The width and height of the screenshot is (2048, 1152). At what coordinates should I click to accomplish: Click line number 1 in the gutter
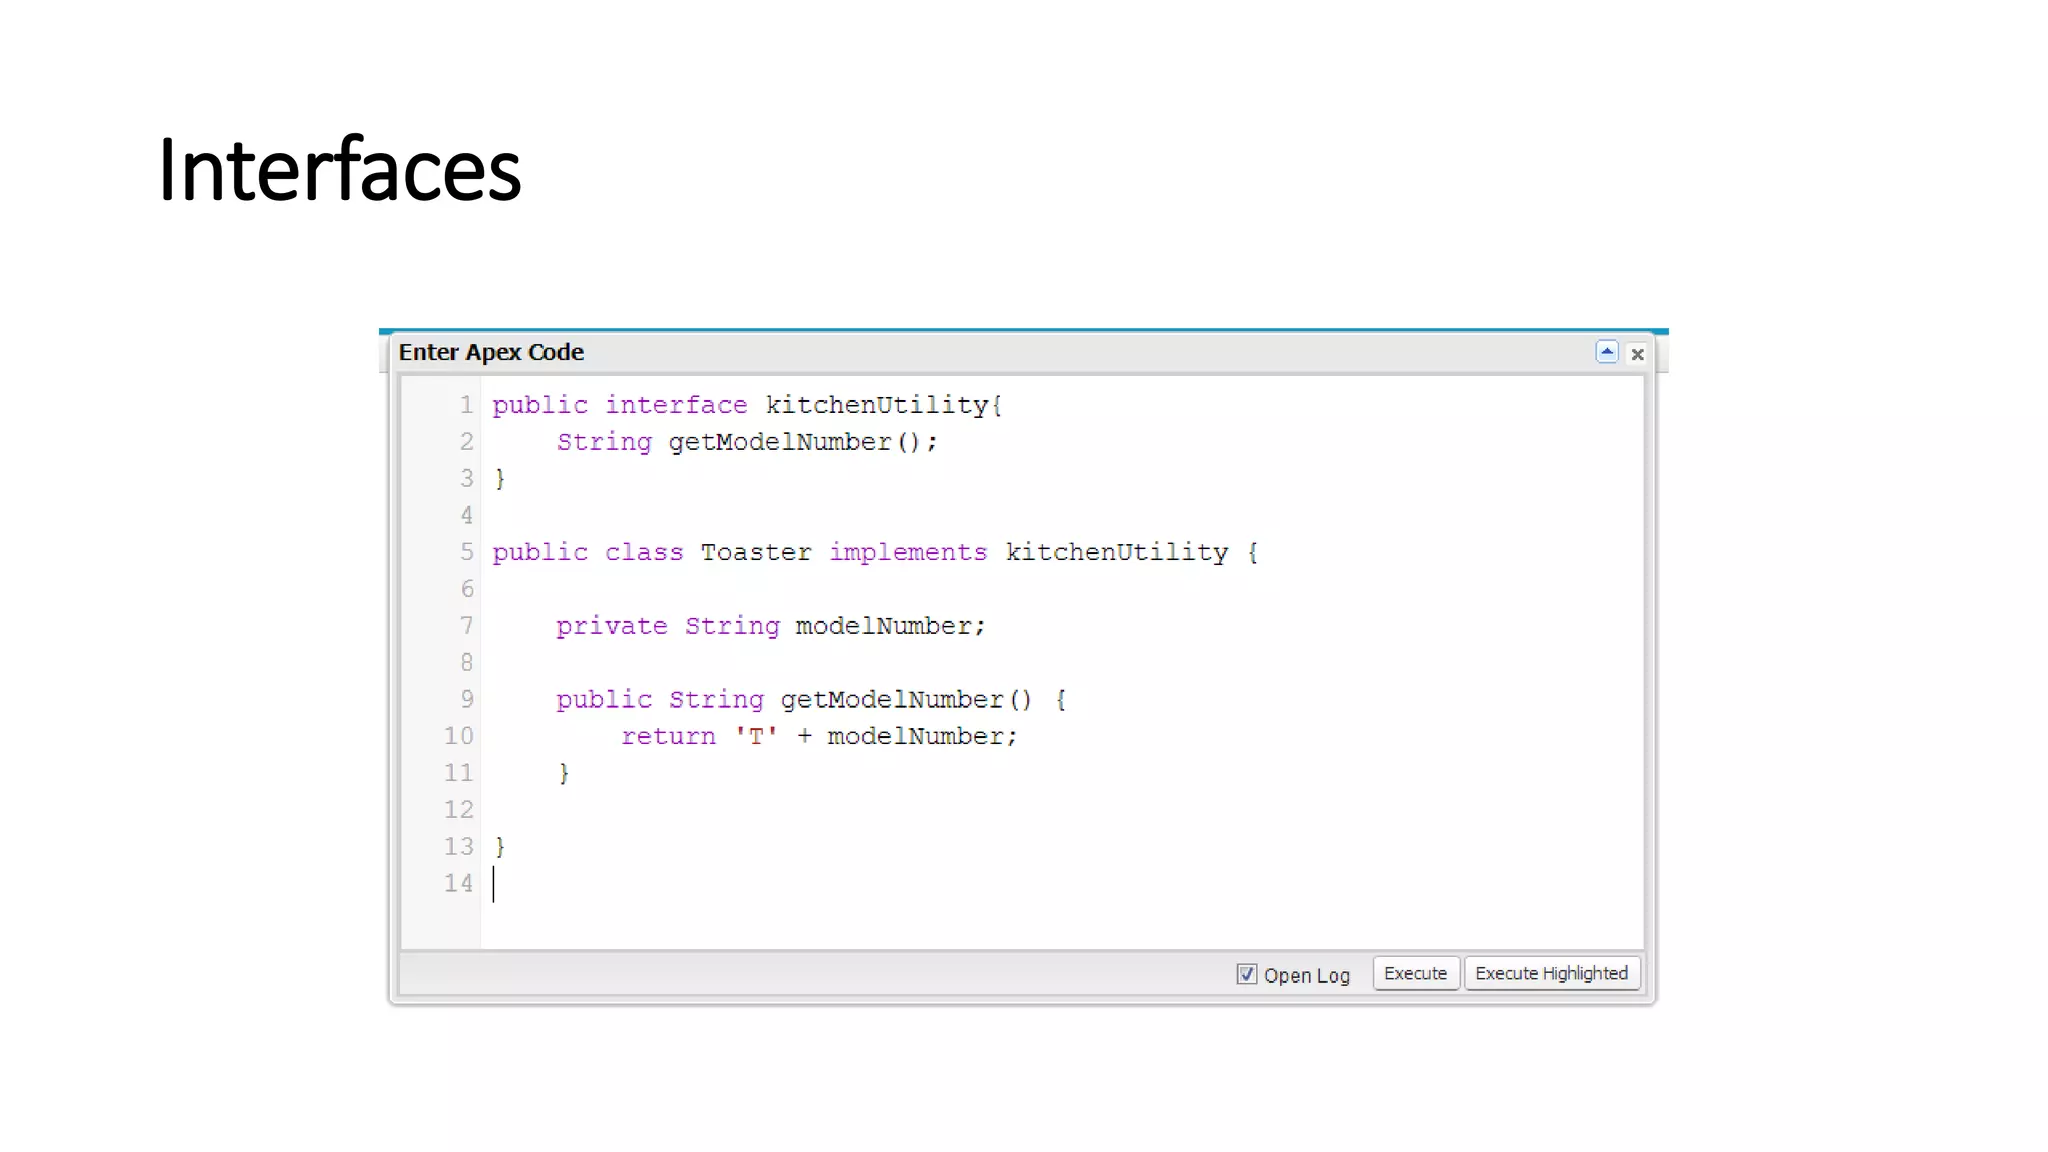466,405
